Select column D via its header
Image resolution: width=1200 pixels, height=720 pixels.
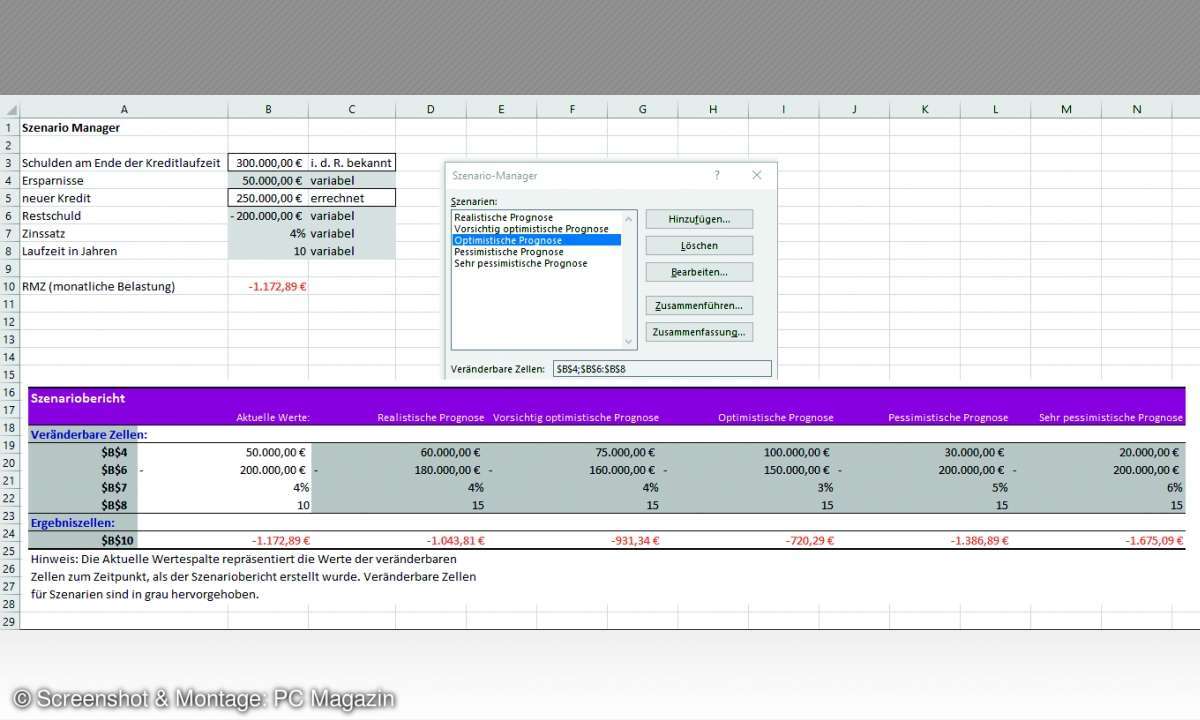pos(430,110)
